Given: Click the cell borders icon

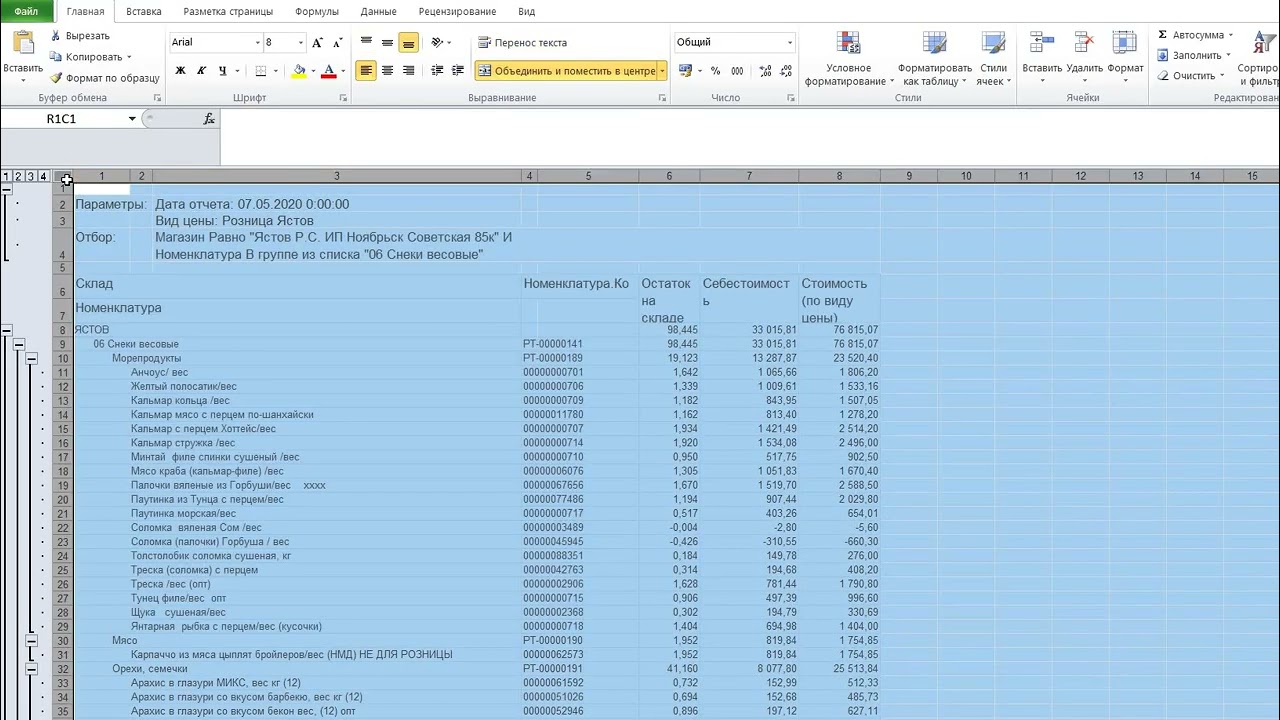Looking at the screenshot, I should [261, 71].
